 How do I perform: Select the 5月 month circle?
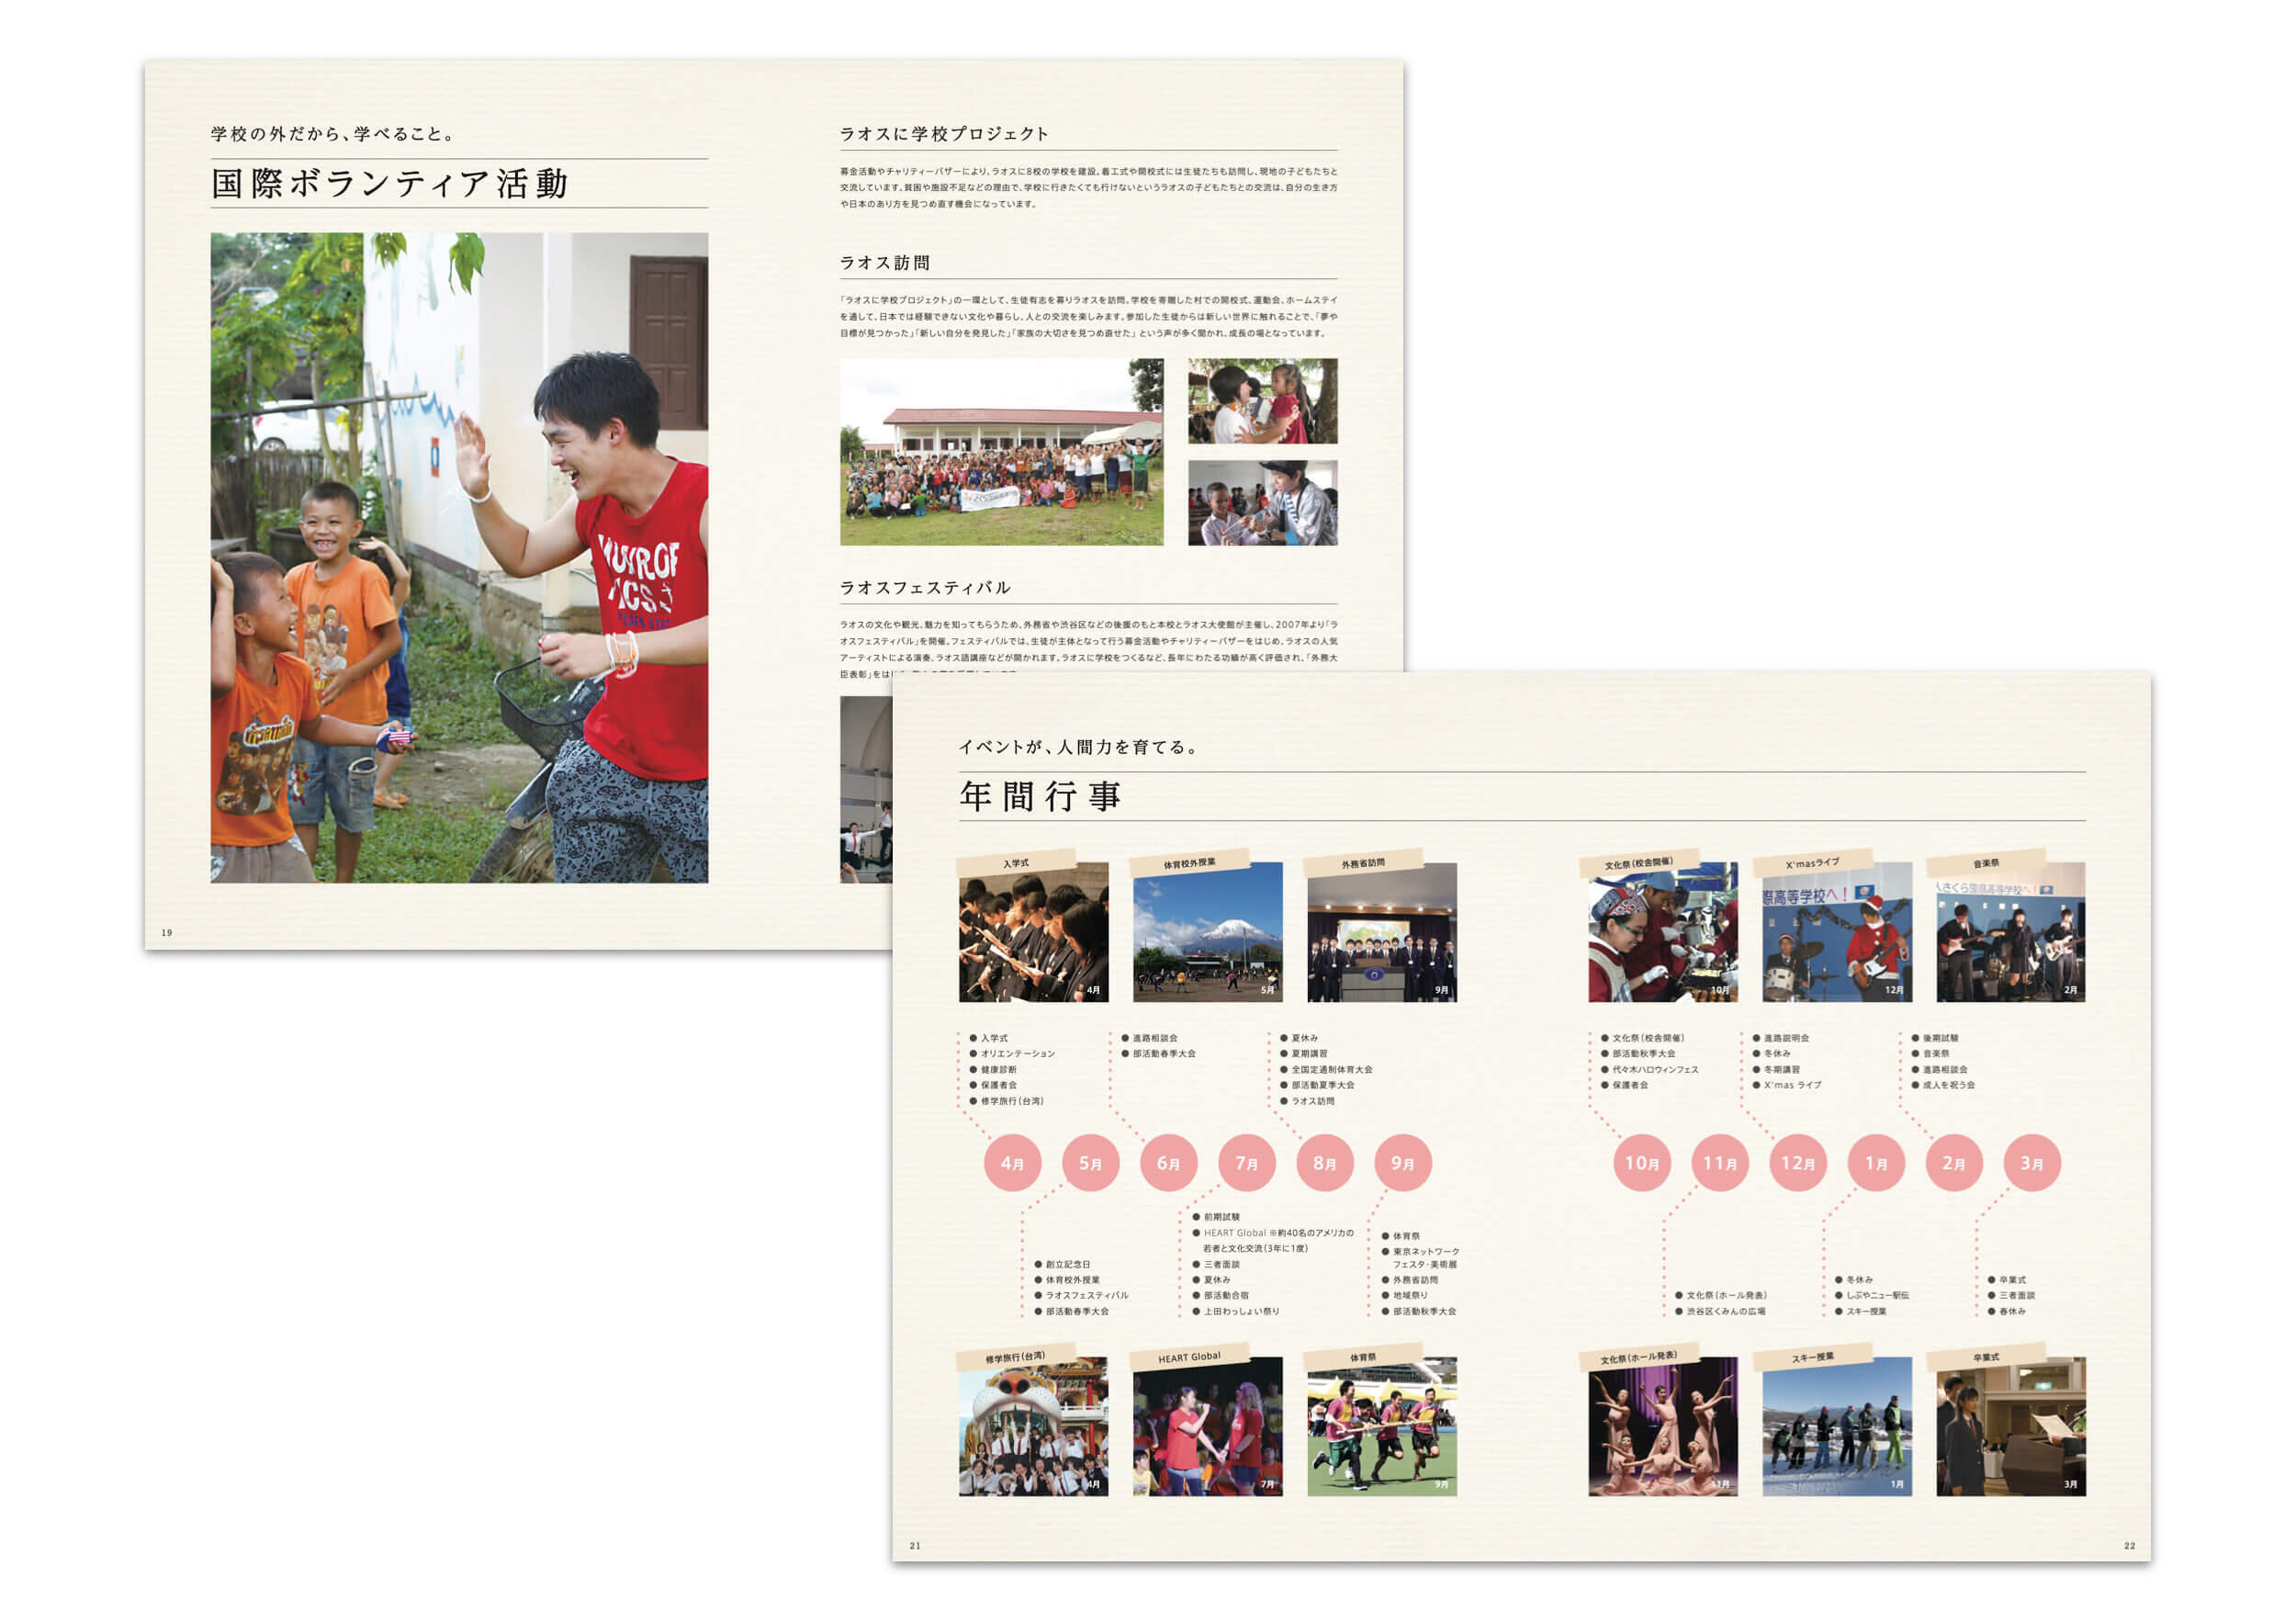coord(1090,1163)
